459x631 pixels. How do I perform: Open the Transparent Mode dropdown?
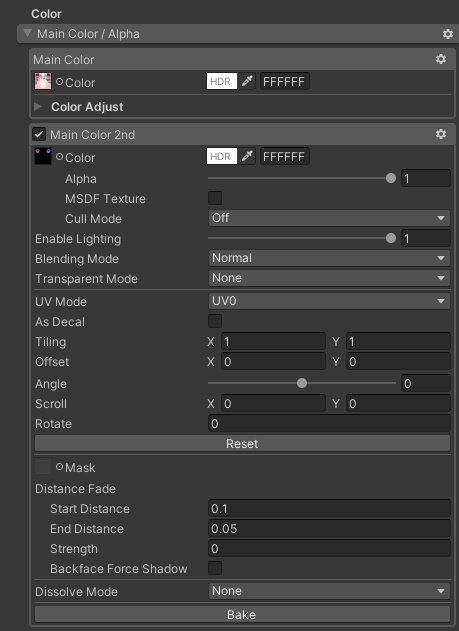(x=329, y=278)
